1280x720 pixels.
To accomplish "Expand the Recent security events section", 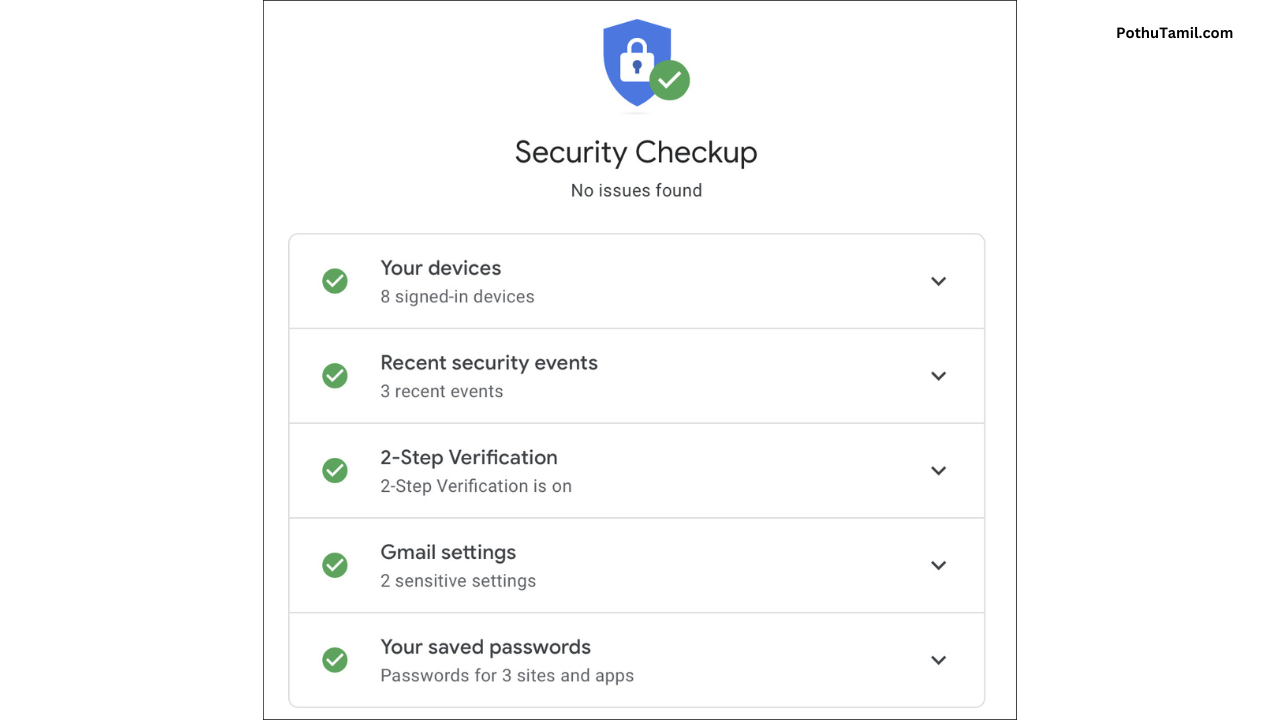I will (938, 376).
